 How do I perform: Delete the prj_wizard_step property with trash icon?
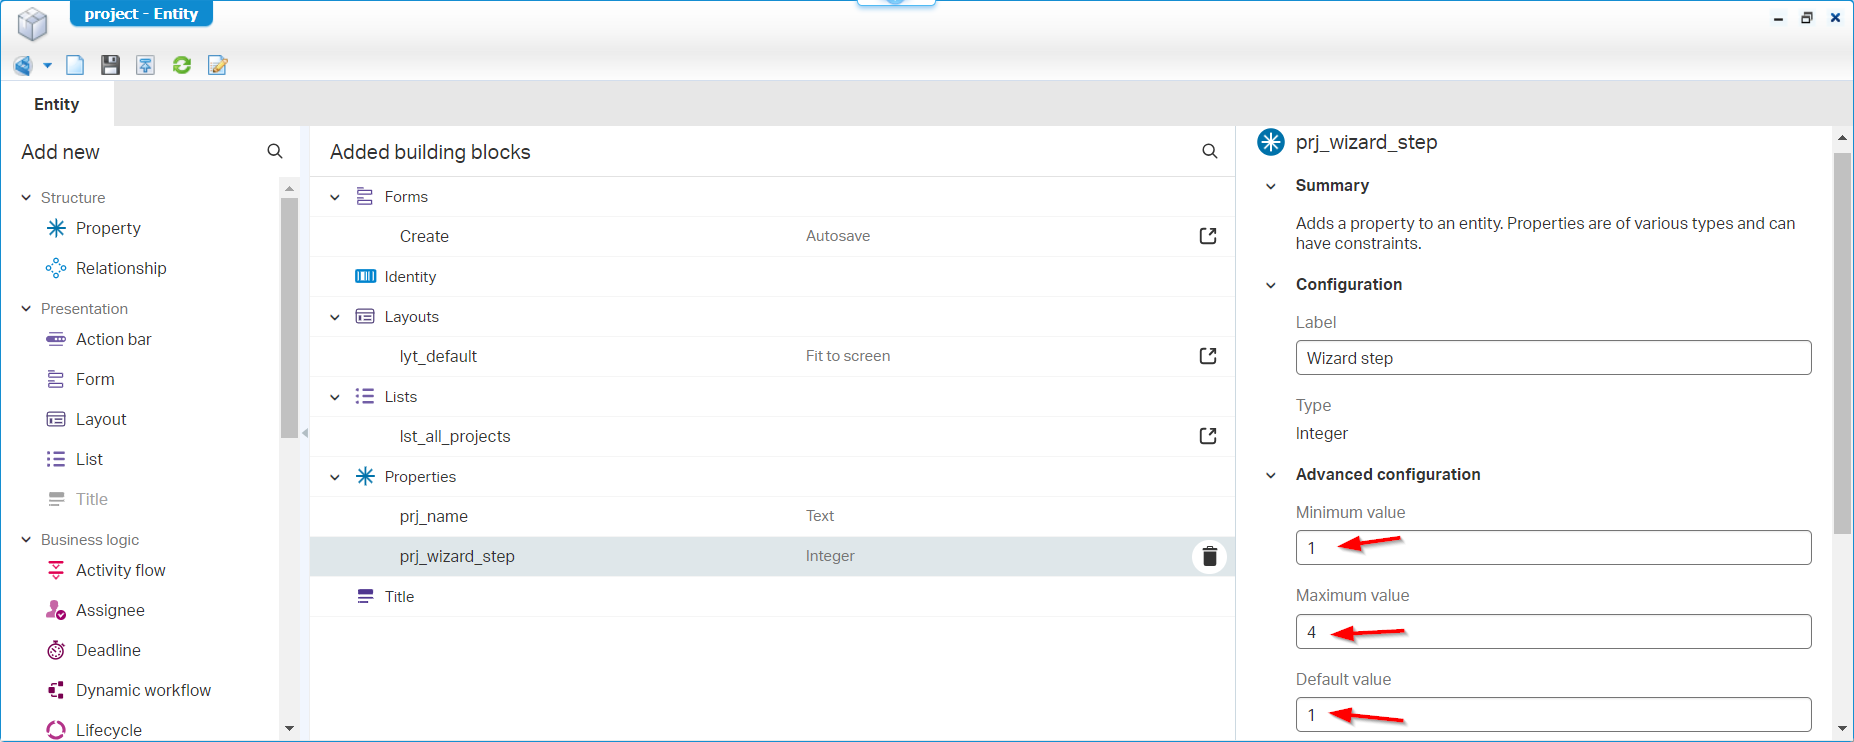1209,556
